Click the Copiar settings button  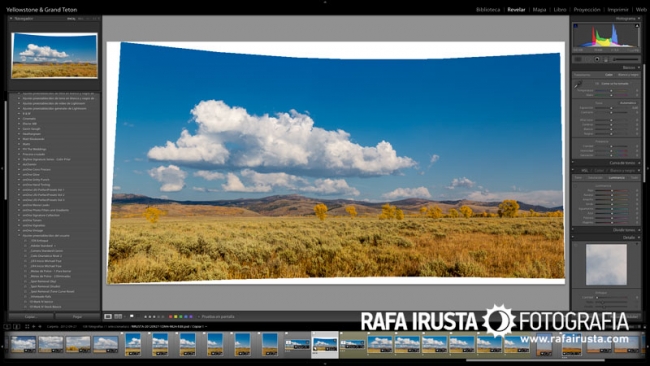pos(31,317)
